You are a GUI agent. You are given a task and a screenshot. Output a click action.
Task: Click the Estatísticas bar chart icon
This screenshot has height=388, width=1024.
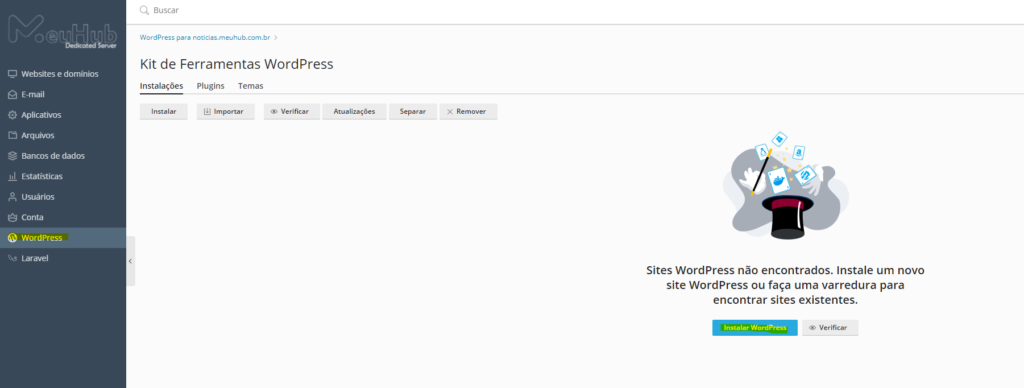coord(12,176)
